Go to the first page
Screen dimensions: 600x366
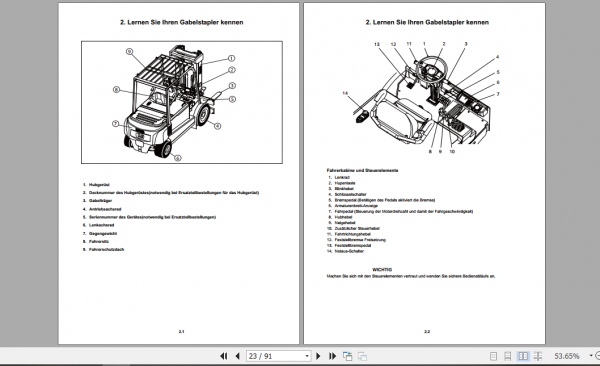tap(224, 356)
